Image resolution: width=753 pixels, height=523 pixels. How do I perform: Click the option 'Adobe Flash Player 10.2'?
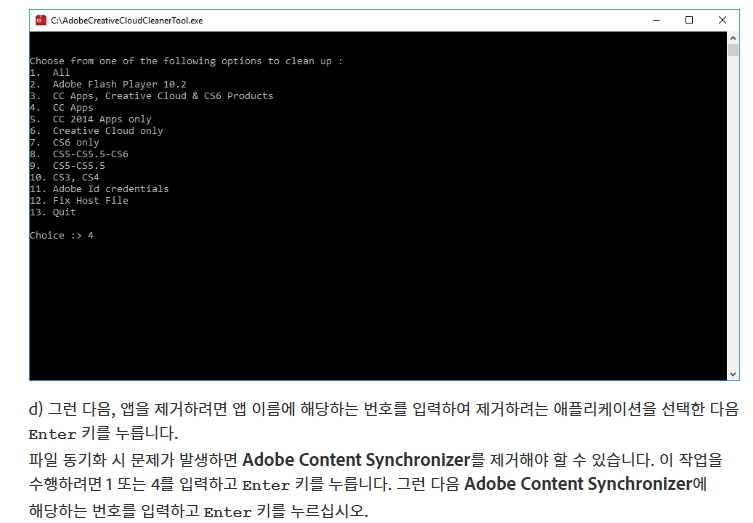(120, 85)
